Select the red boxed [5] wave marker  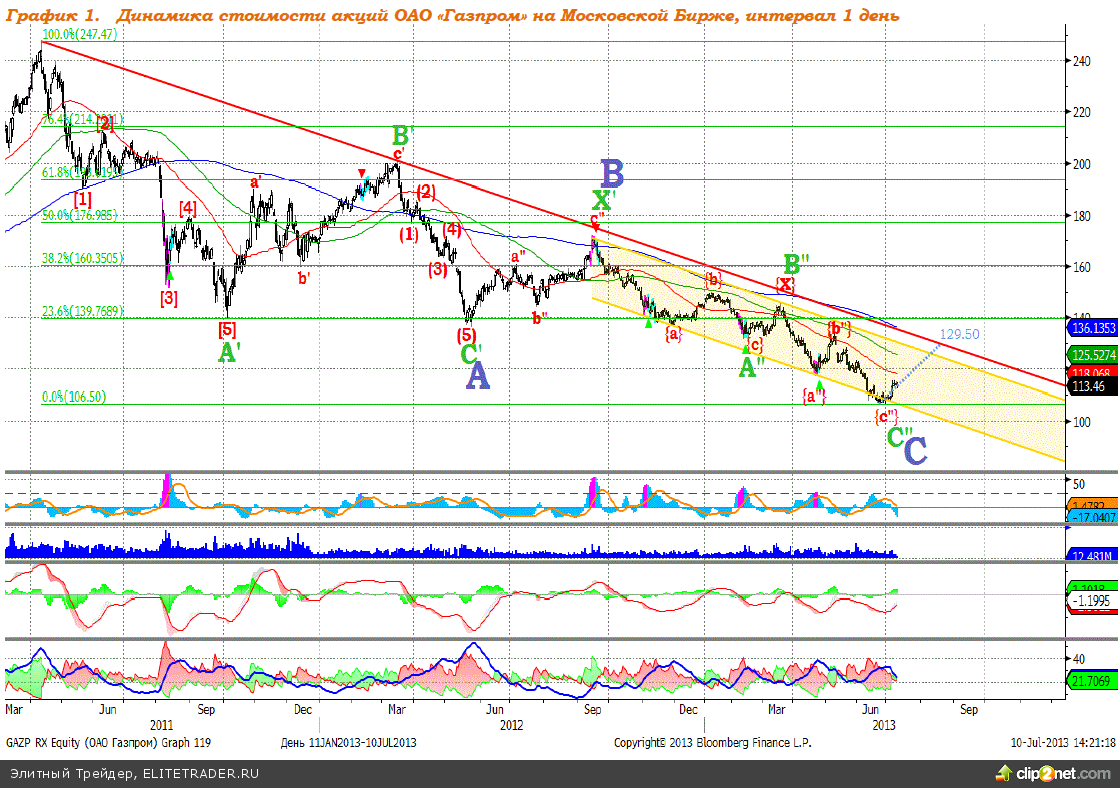click(x=227, y=328)
